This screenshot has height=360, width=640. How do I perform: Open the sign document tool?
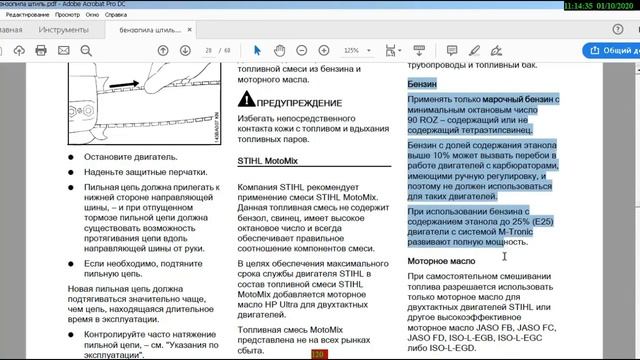tap(496, 51)
